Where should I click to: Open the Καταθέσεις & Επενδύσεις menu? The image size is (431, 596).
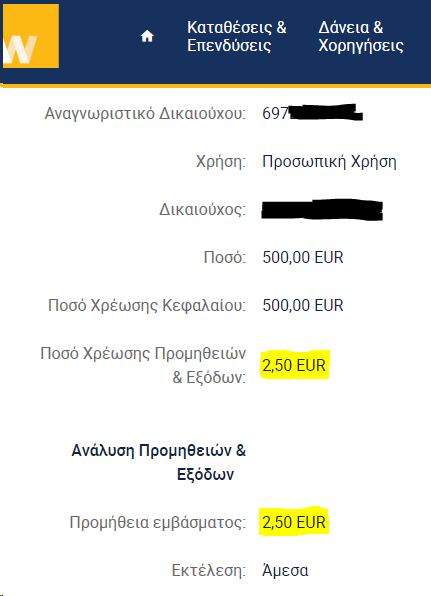pyautogui.click(x=236, y=36)
